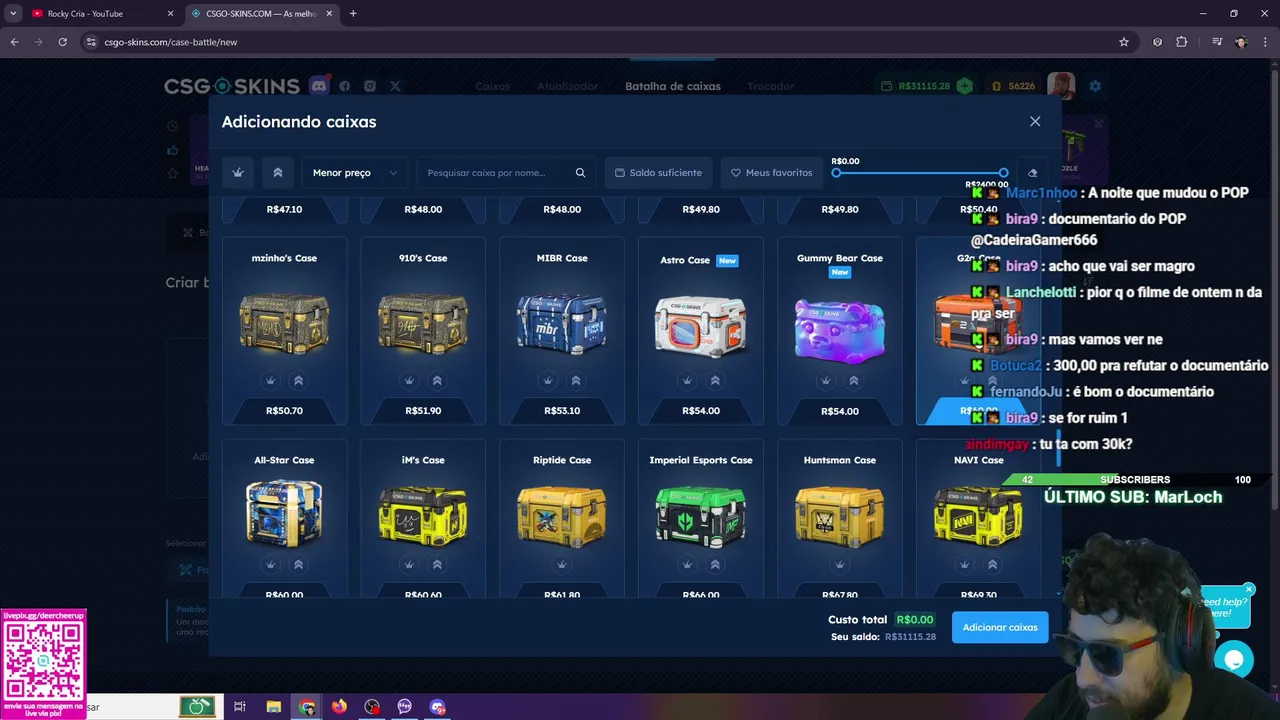Screen dimensions: 1280x720
Task: Clear filters with the eraser icon
Action: click(x=1033, y=173)
